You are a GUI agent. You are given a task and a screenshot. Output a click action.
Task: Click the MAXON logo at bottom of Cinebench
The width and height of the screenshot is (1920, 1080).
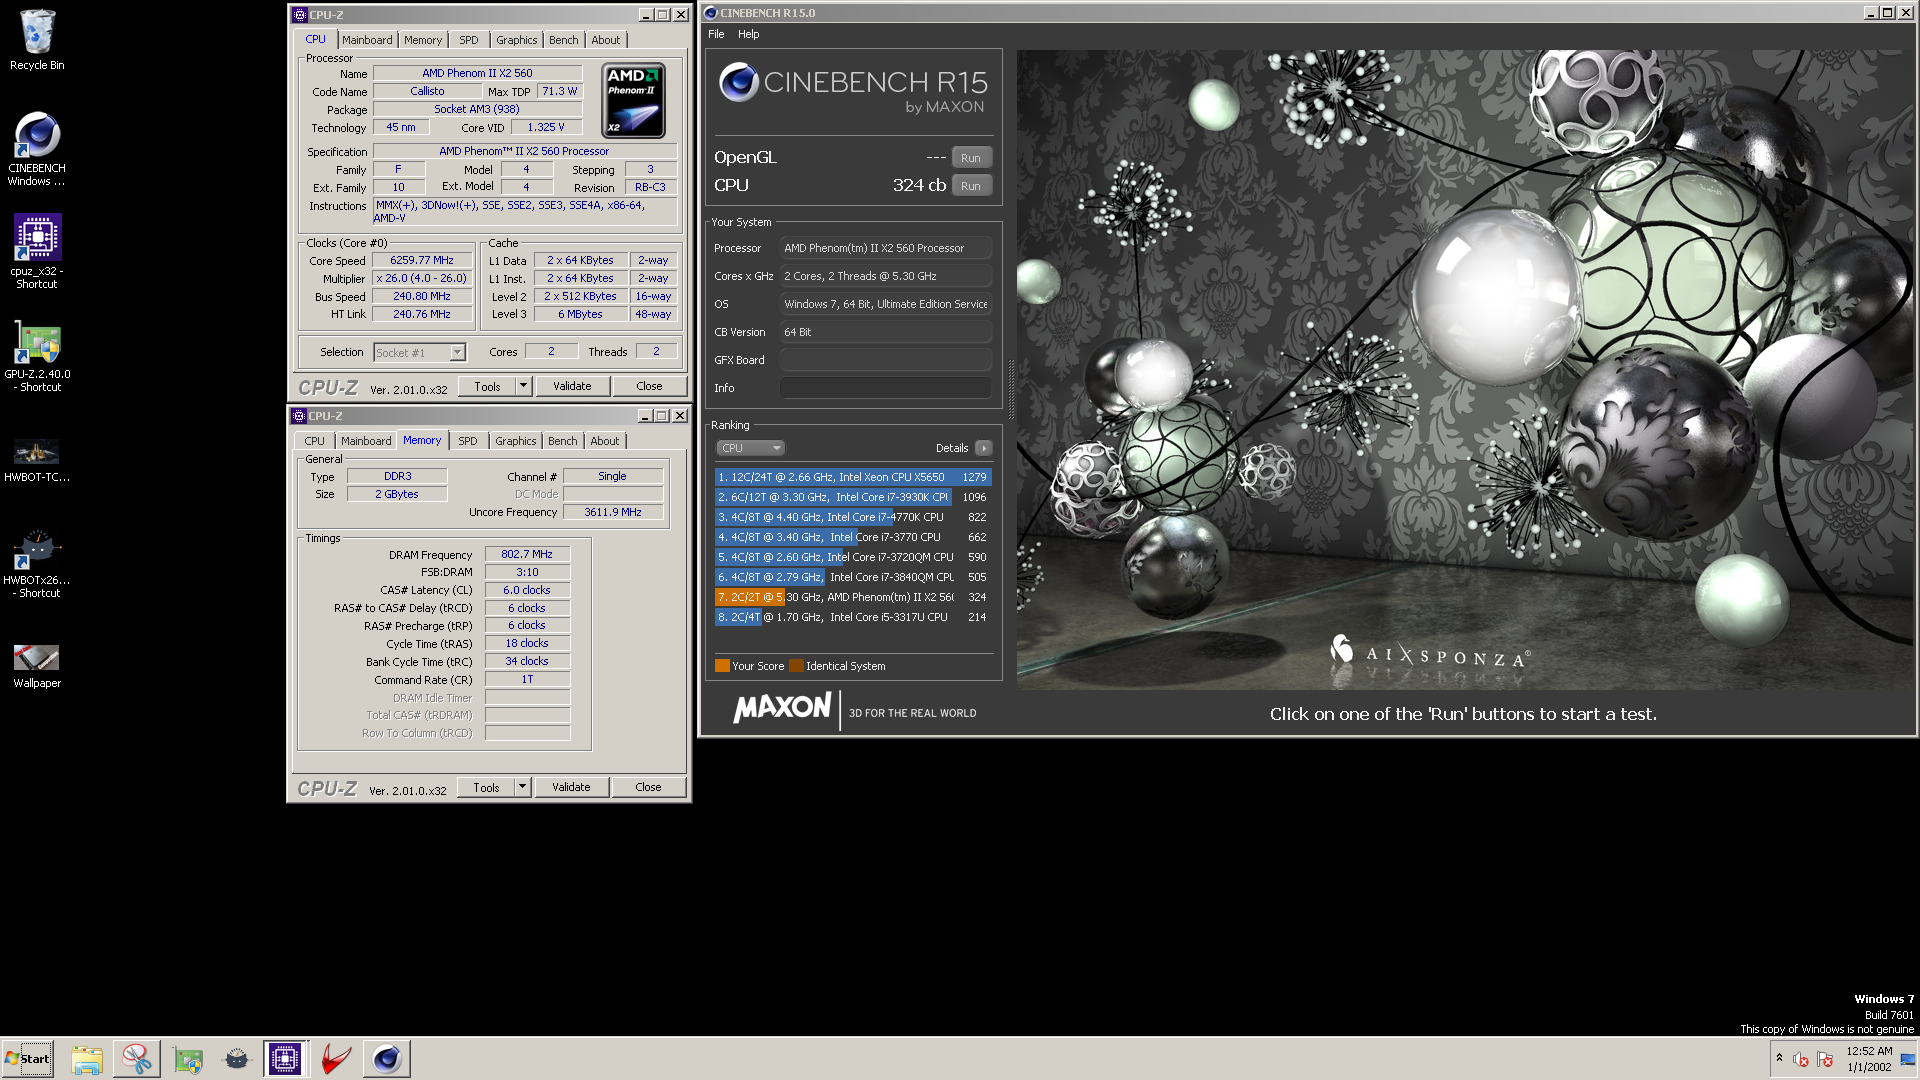pos(782,708)
